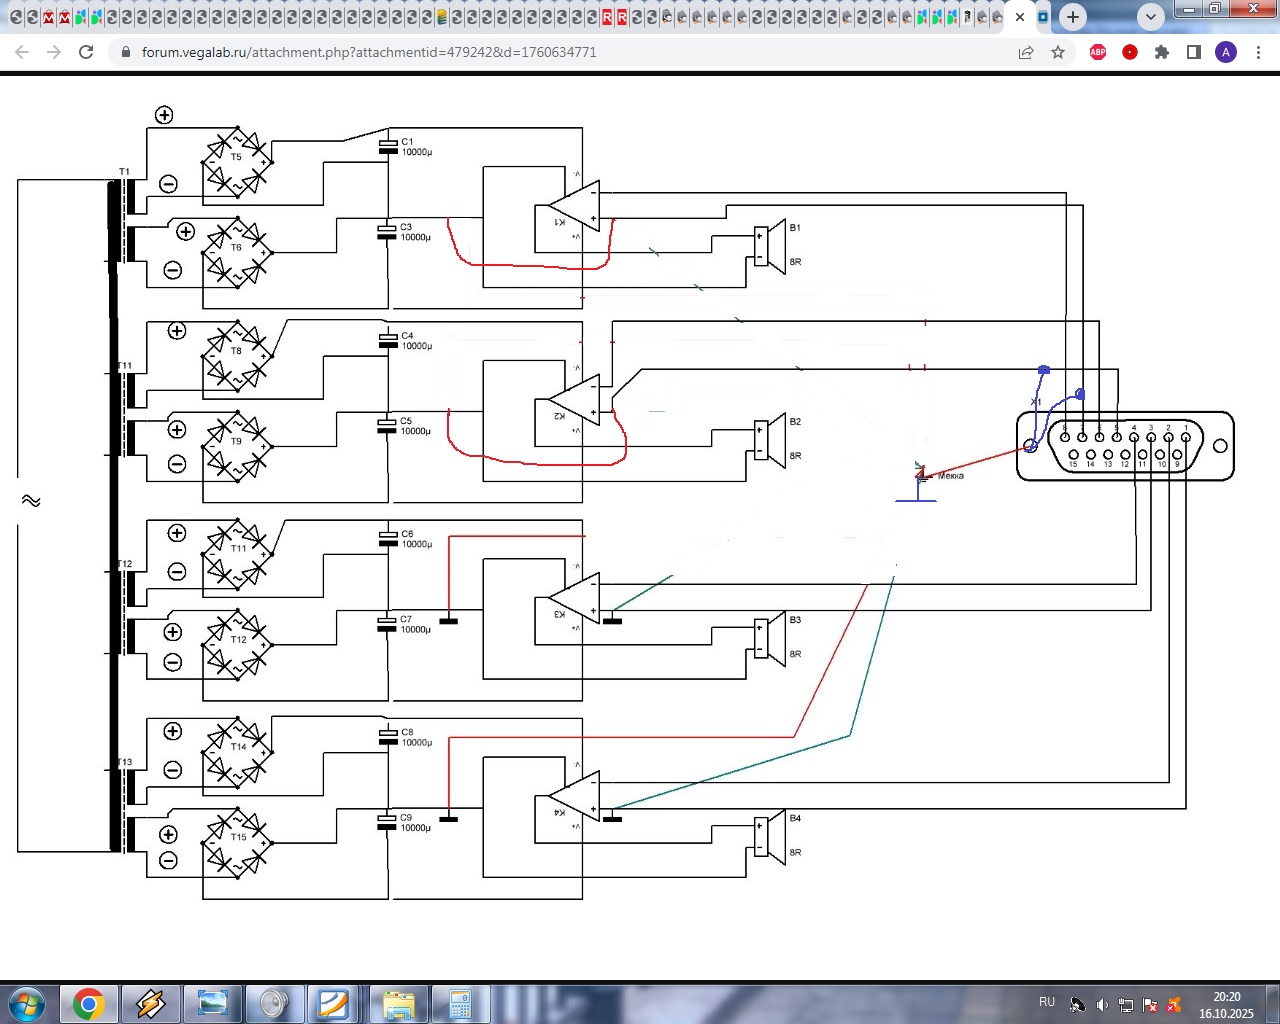1280x1024 pixels.
Task: Open the Extensions puzzle piece menu
Action: coord(1162,52)
